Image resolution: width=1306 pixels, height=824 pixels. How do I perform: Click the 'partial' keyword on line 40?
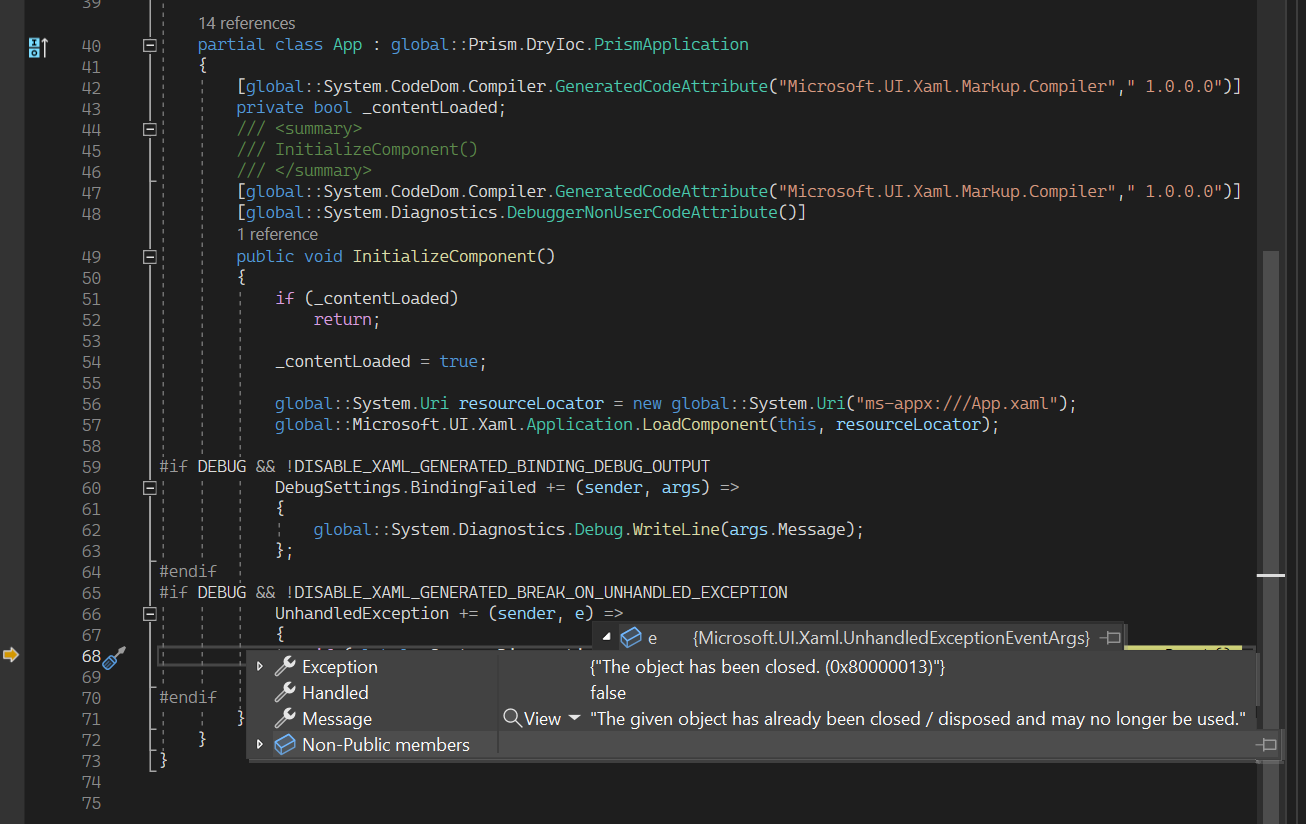tap(231, 44)
